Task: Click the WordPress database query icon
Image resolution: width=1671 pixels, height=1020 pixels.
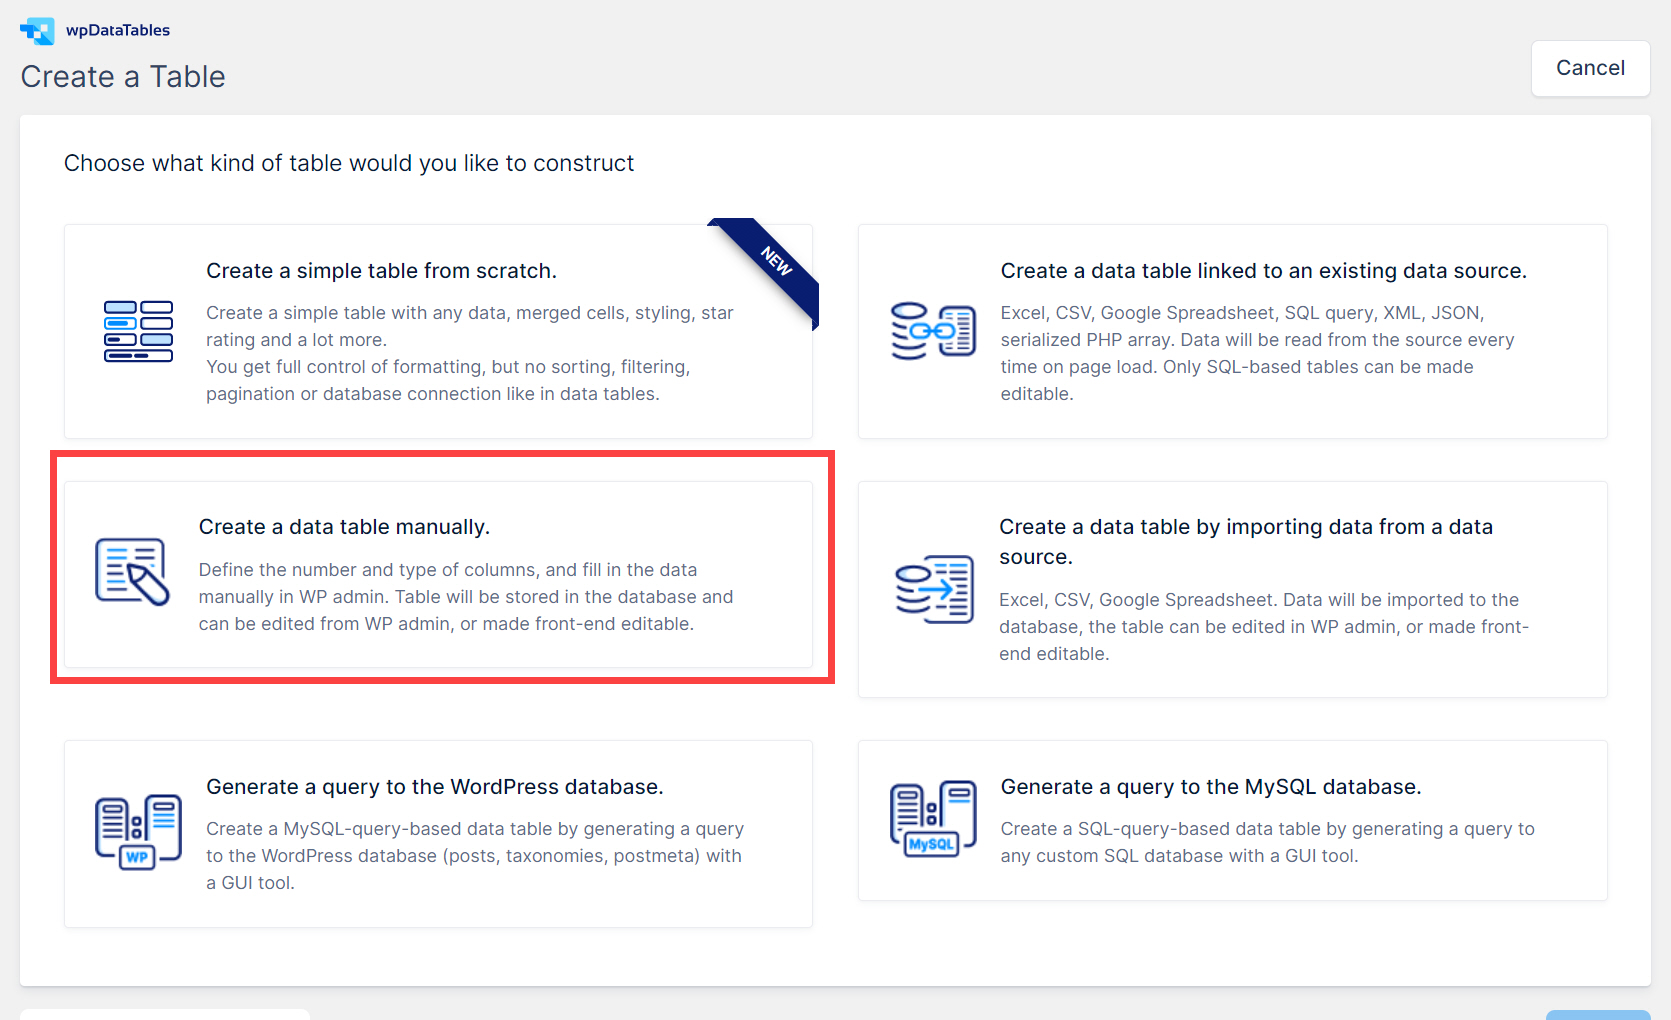Action: tap(138, 832)
